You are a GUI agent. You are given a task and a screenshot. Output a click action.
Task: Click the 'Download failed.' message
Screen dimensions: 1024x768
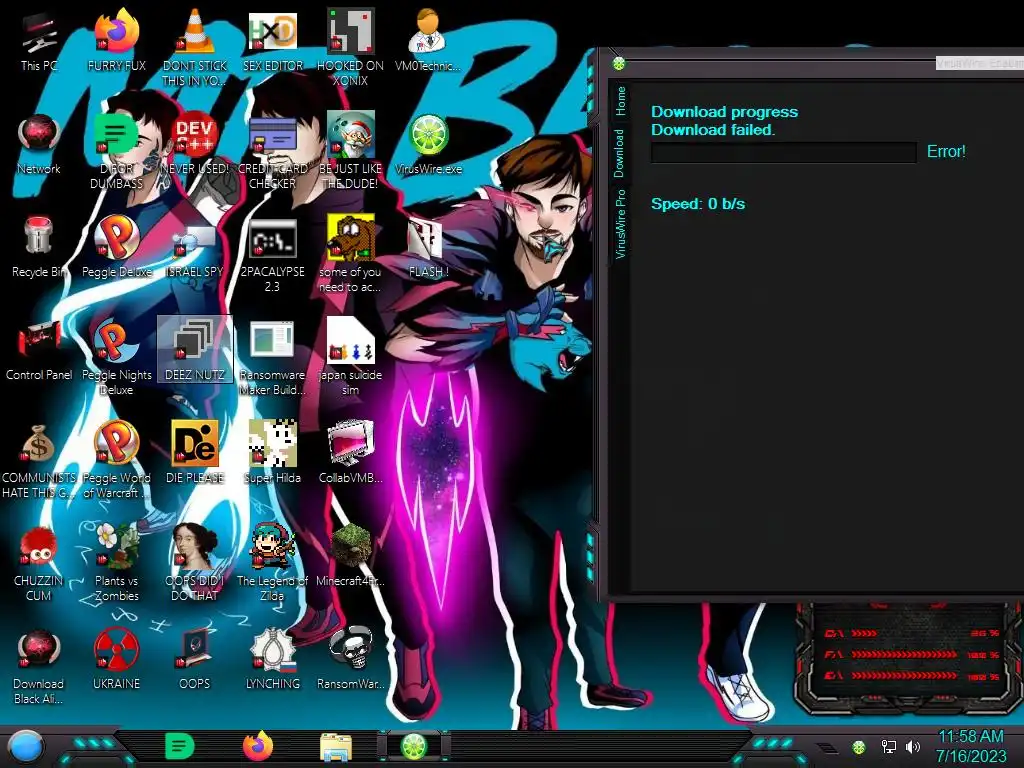tap(712, 130)
